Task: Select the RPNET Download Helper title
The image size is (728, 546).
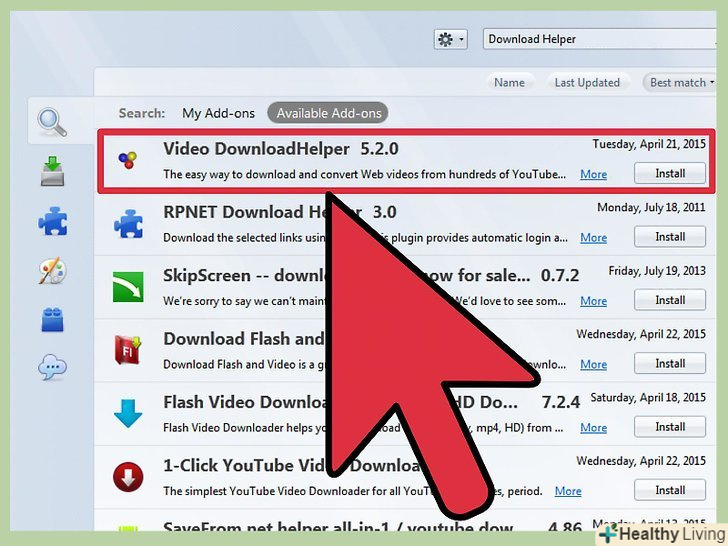Action: tap(263, 212)
